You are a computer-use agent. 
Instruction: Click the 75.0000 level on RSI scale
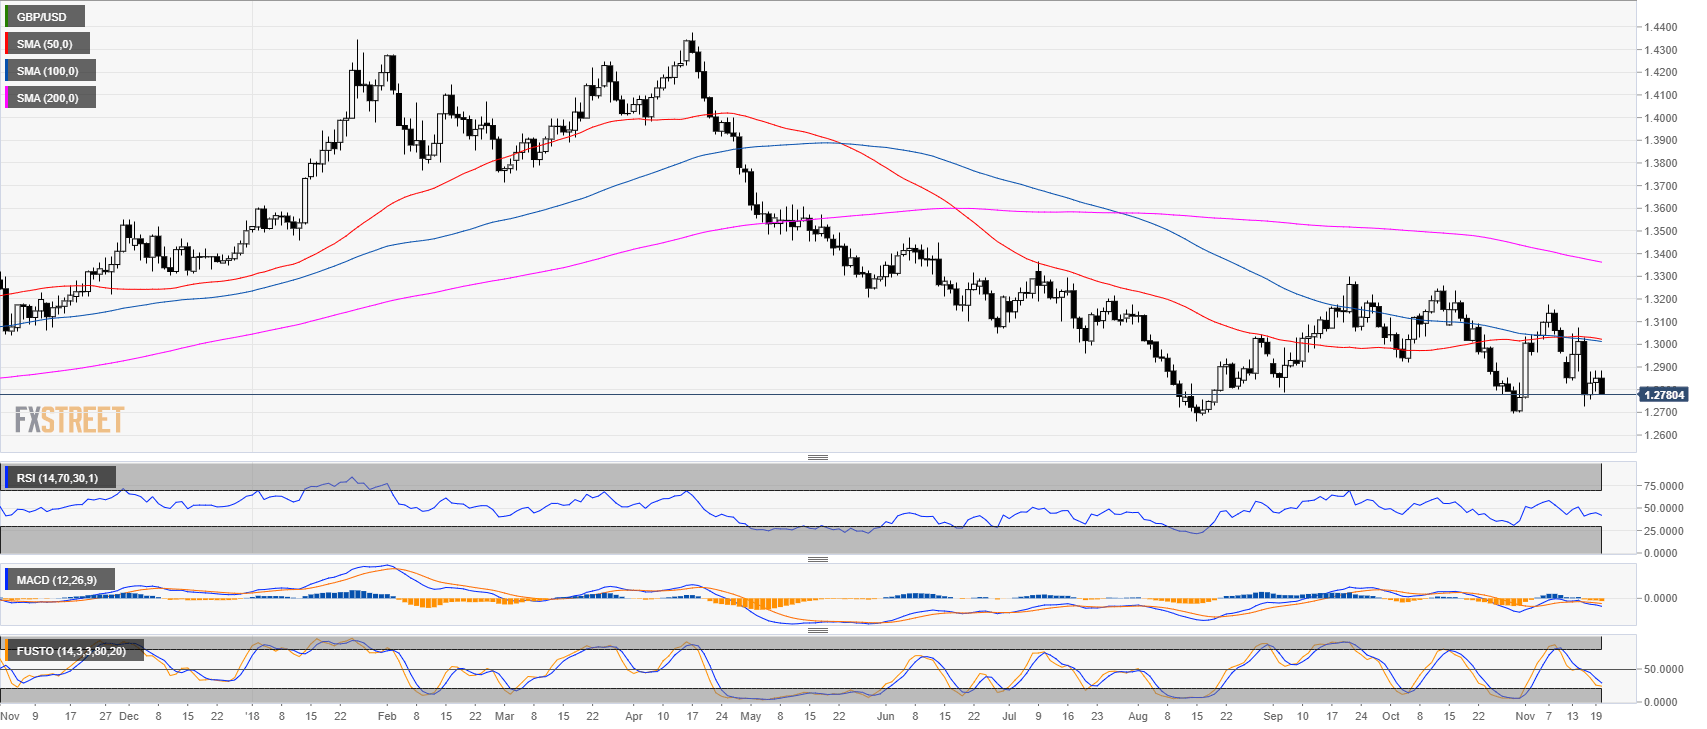[x=1663, y=486]
